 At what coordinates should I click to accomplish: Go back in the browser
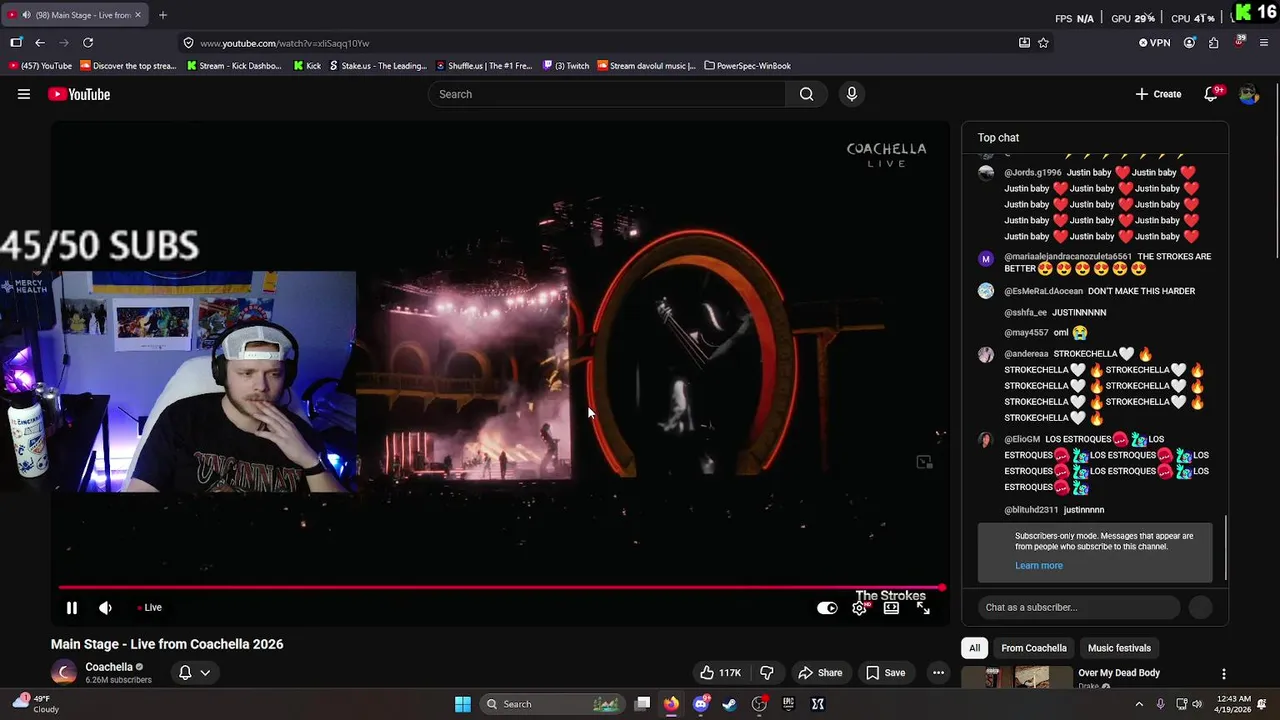(39, 43)
